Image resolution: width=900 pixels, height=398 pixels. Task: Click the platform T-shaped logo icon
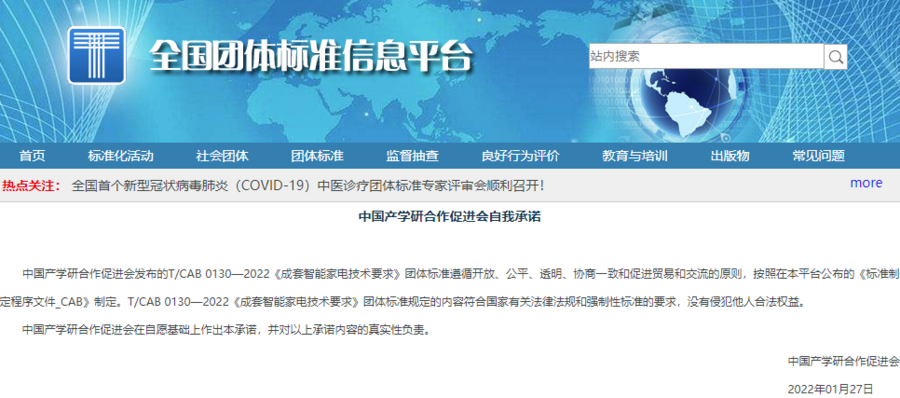tap(97, 55)
